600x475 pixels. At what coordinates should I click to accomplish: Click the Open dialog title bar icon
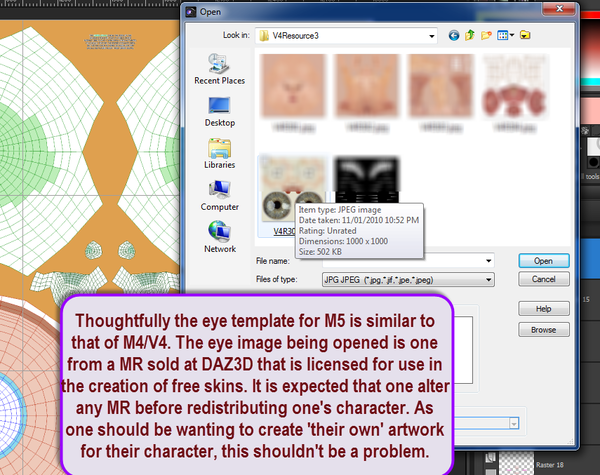pyautogui.click(x=191, y=12)
